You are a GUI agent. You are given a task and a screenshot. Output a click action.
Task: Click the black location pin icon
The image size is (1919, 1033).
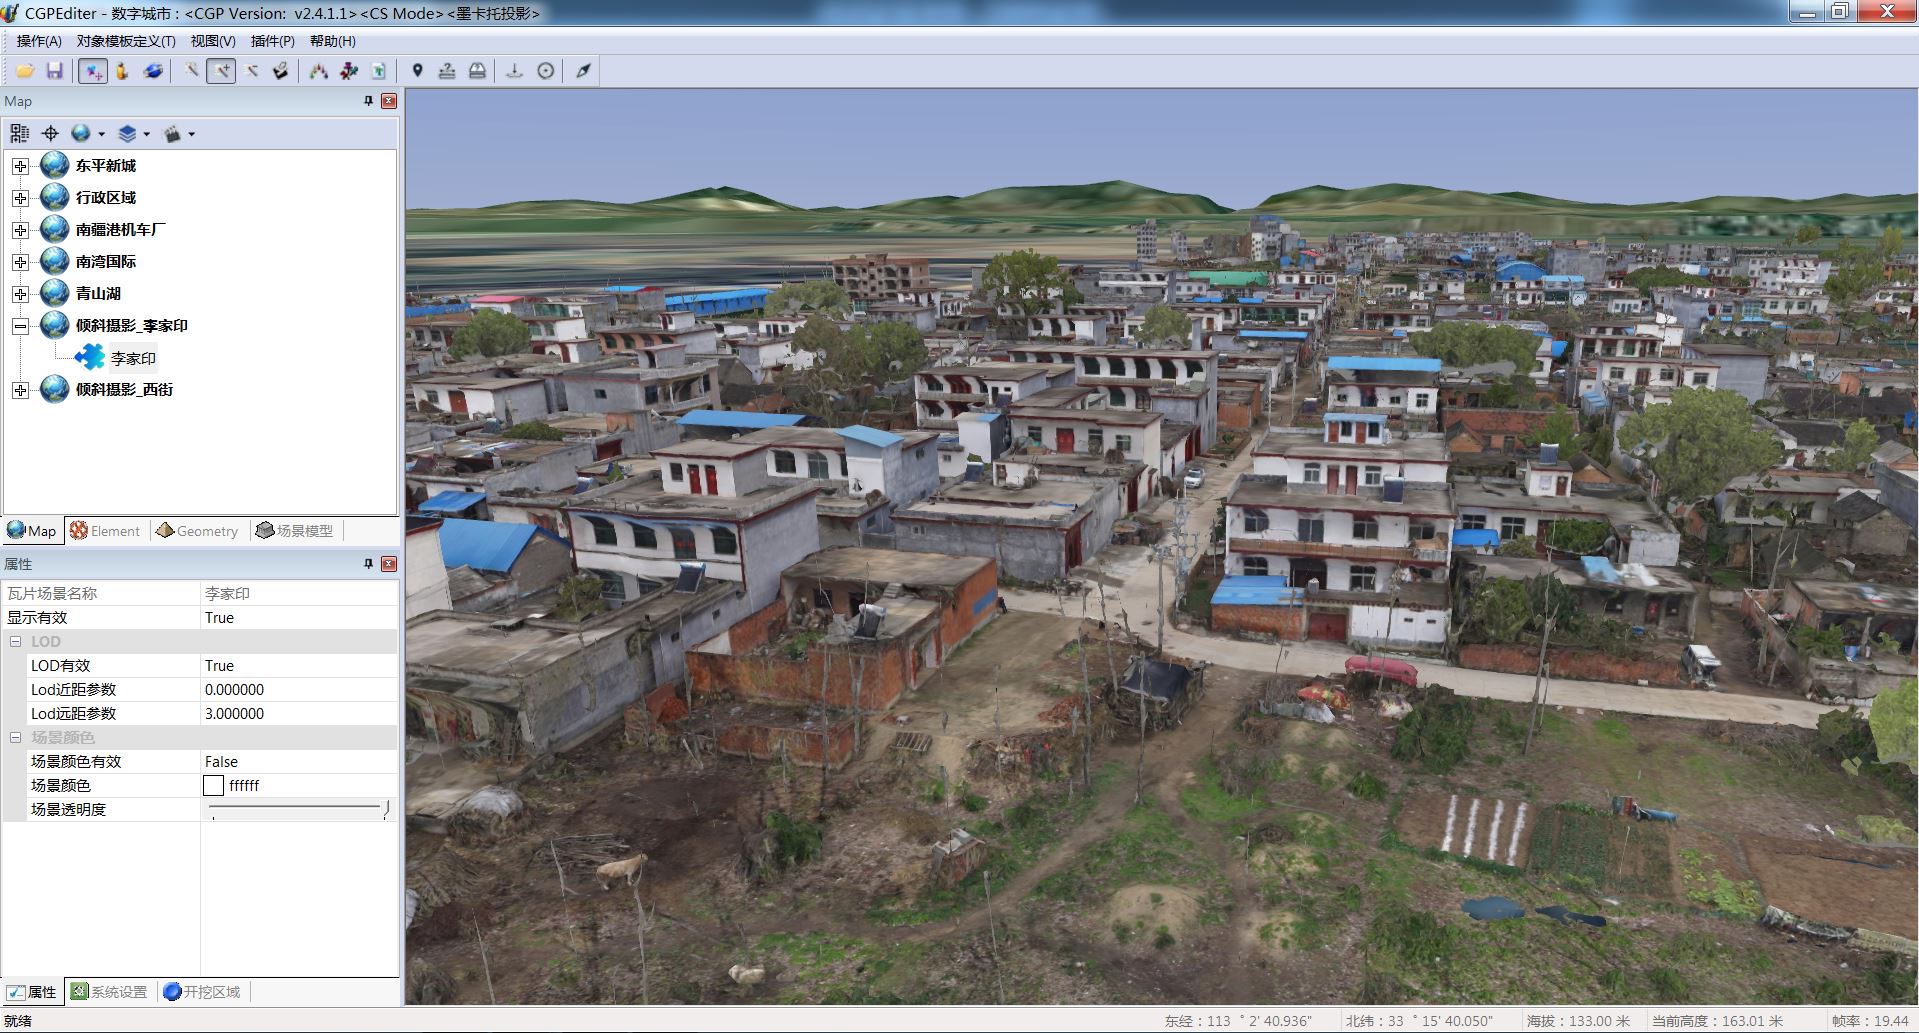click(x=417, y=71)
